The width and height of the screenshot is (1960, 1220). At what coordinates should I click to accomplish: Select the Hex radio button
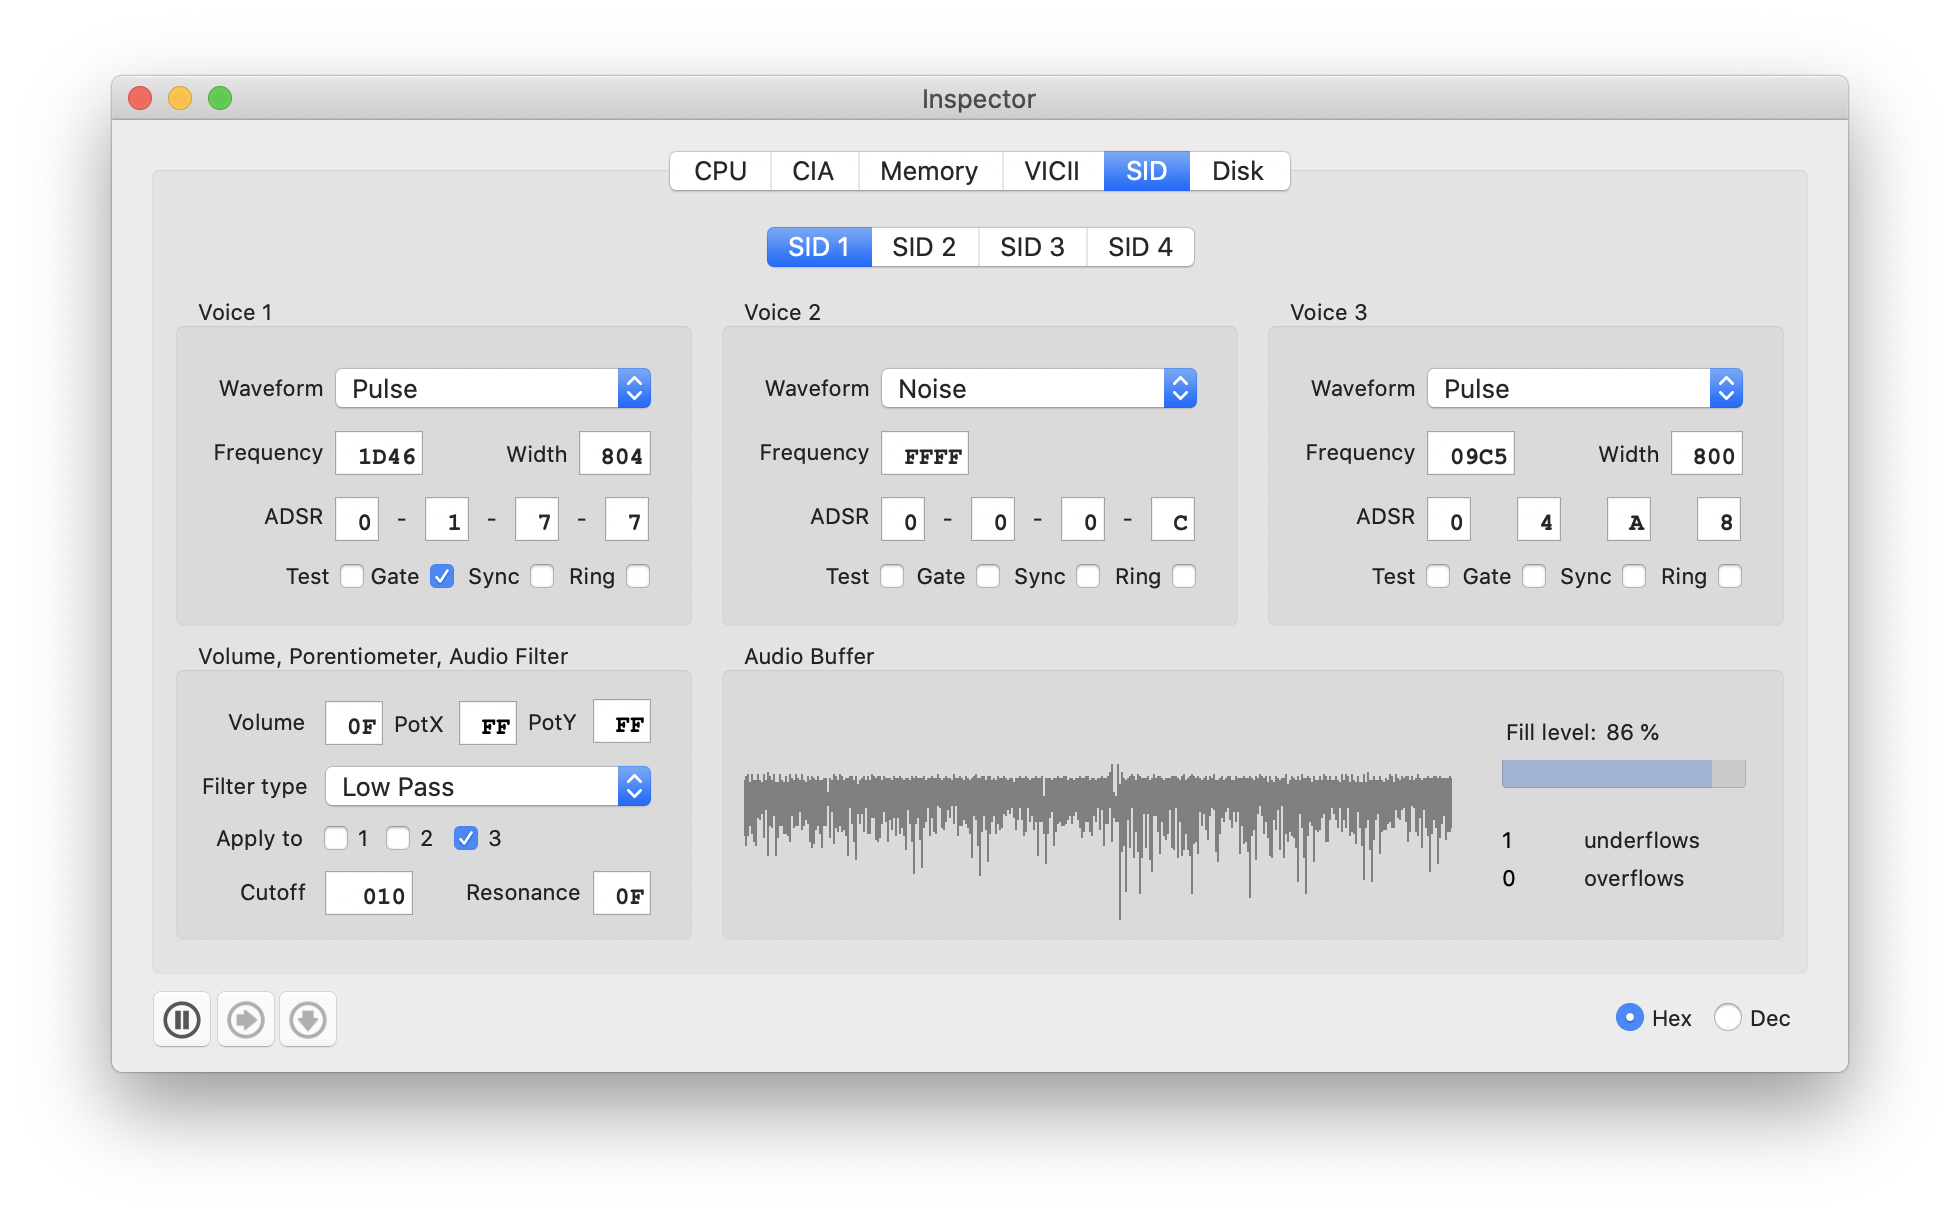(x=1630, y=1018)
